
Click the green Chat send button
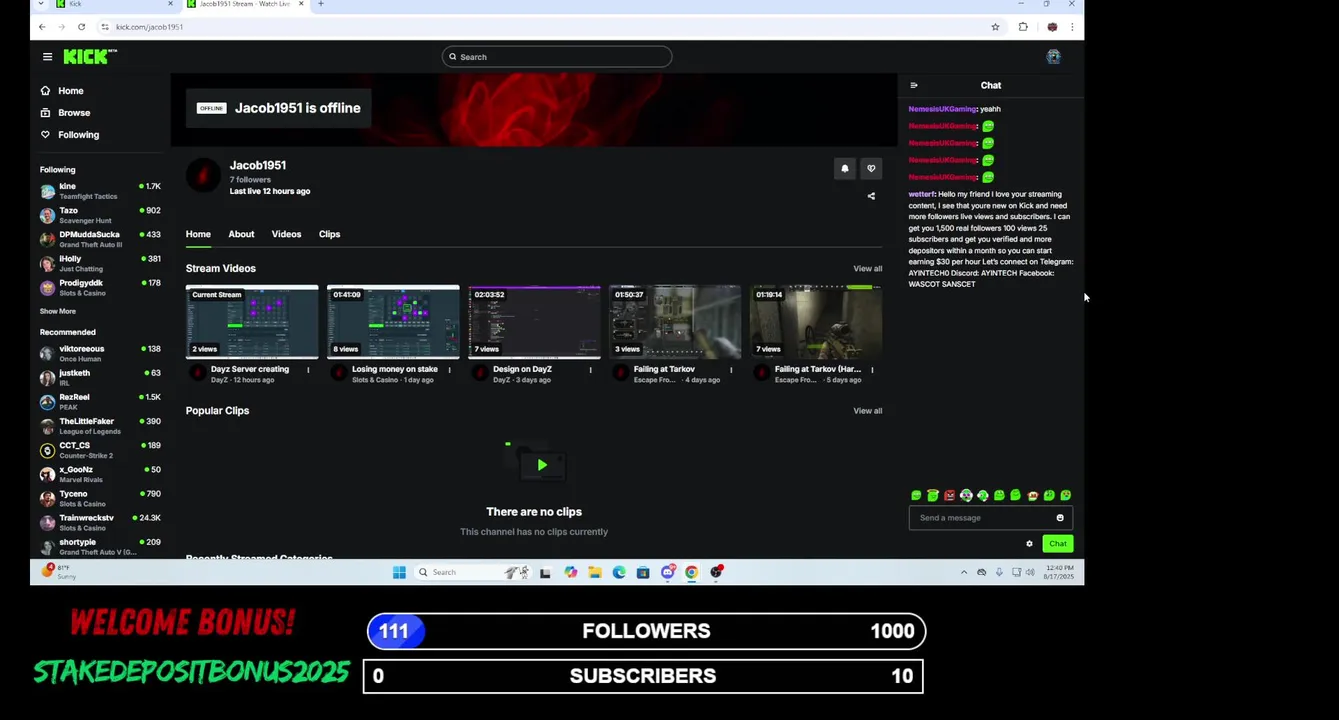point(1058,544)
